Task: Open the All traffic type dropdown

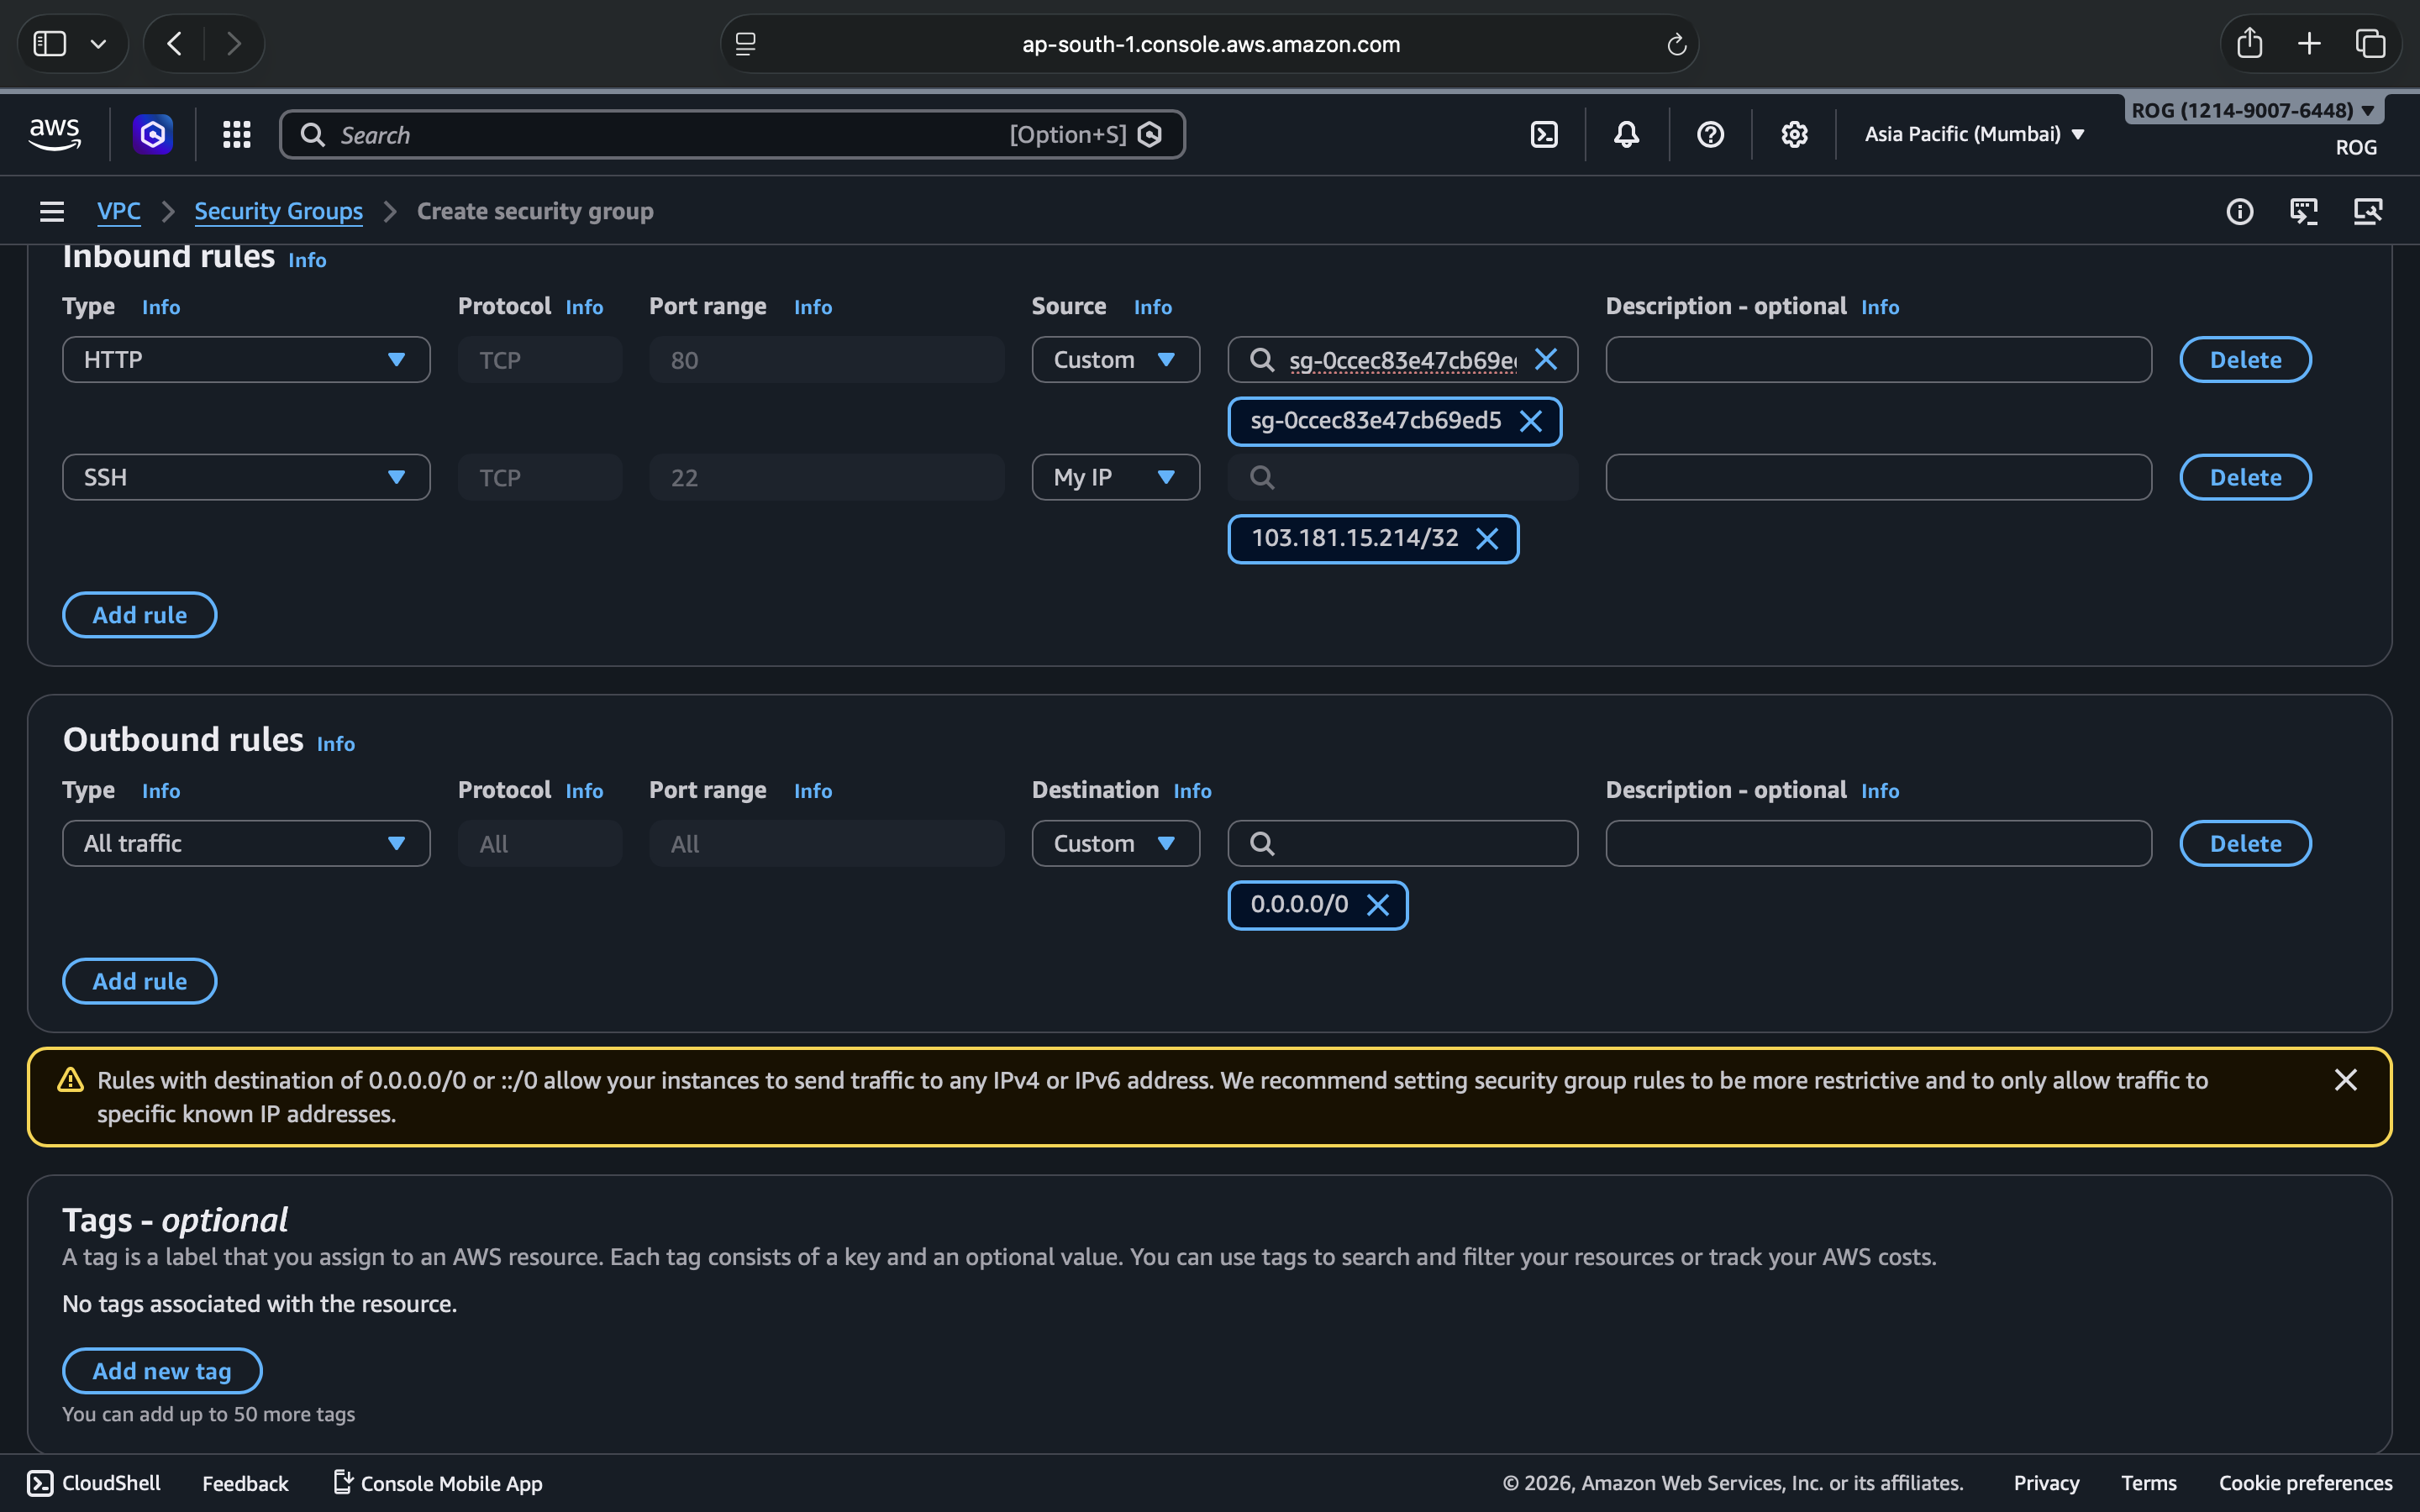Action: click(x=246, y=844)
